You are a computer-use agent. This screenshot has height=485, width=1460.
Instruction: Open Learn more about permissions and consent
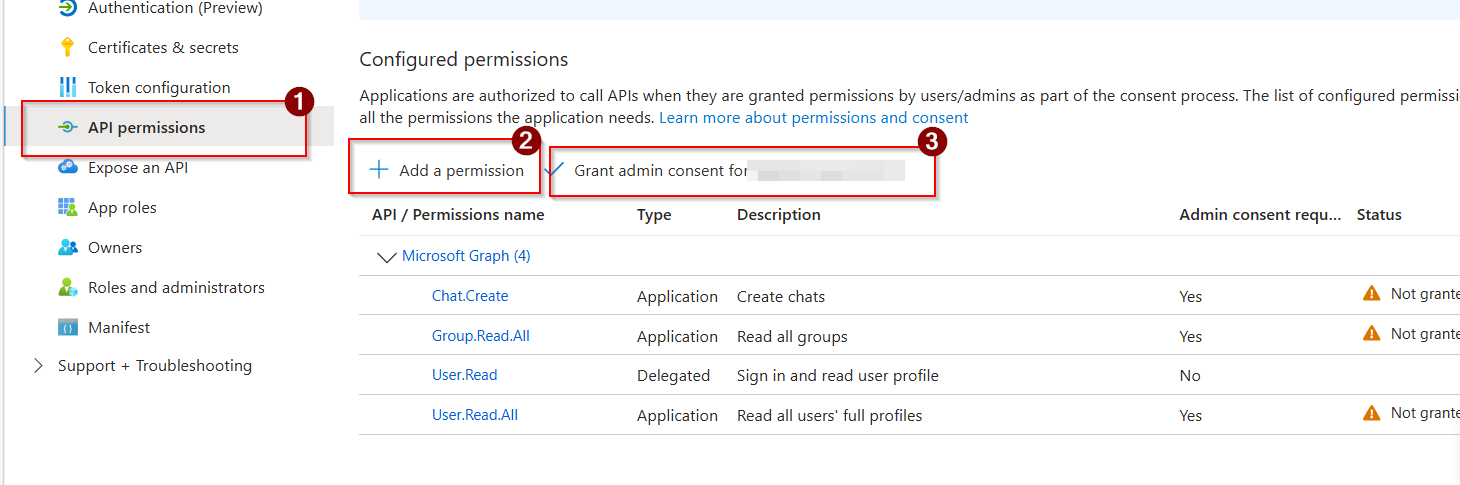813,118
